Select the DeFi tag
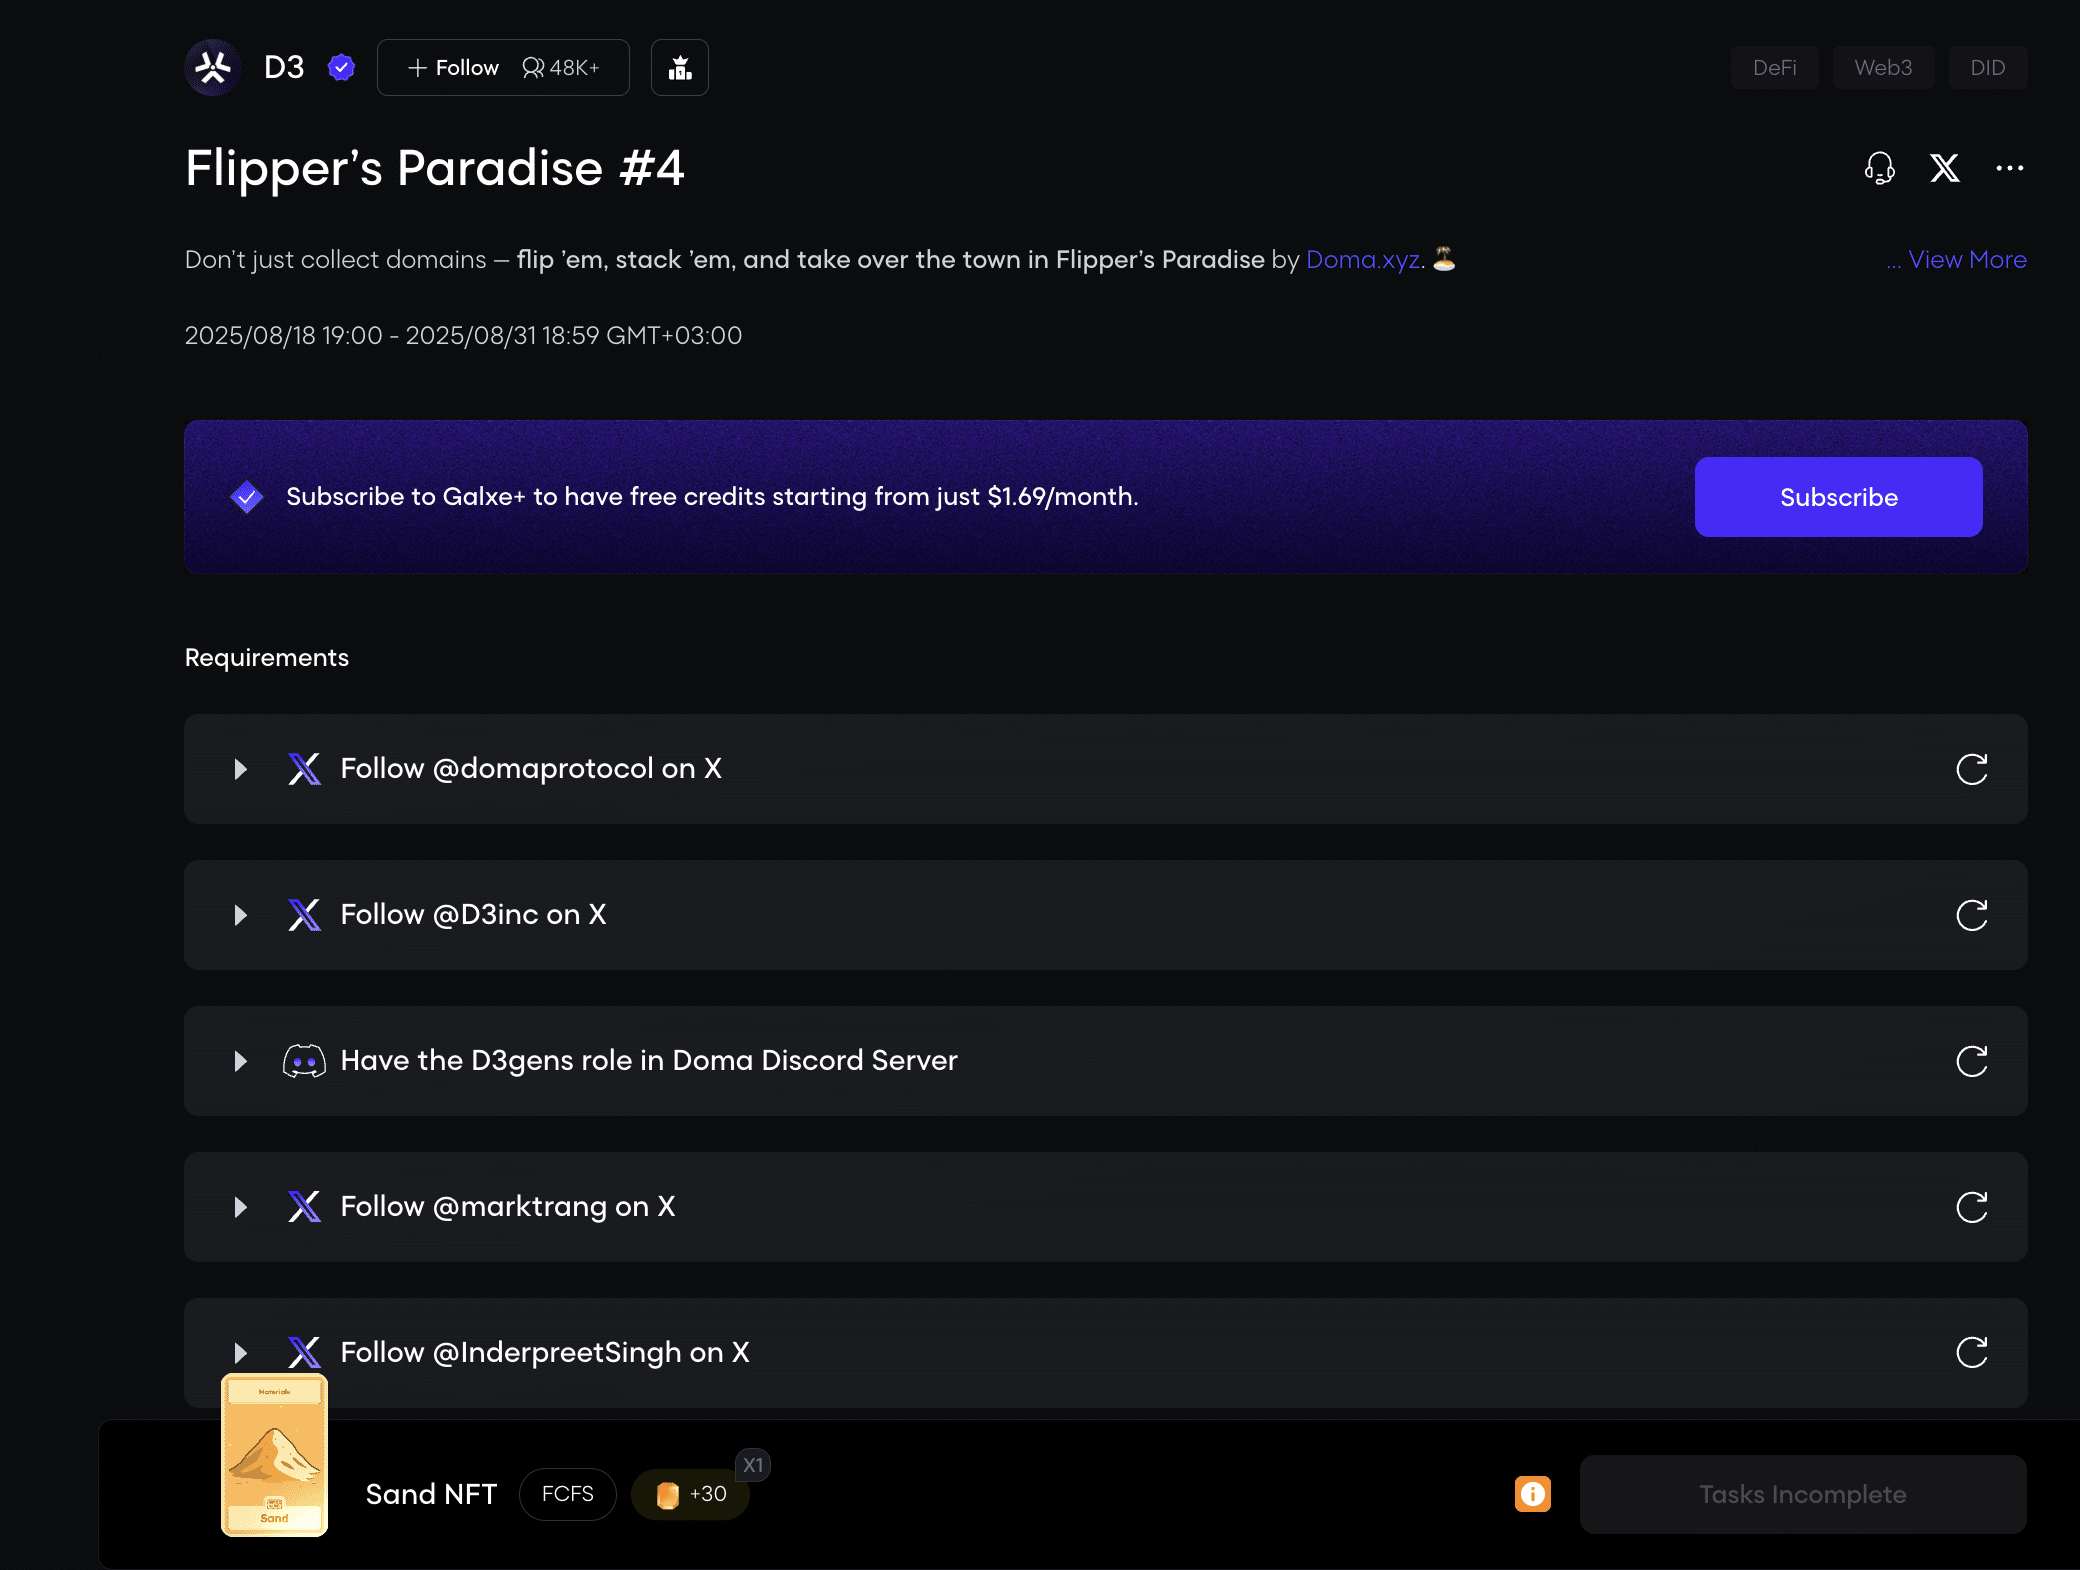The width and height of the screenshot is (2080, 1570). tap(1774, 67)
